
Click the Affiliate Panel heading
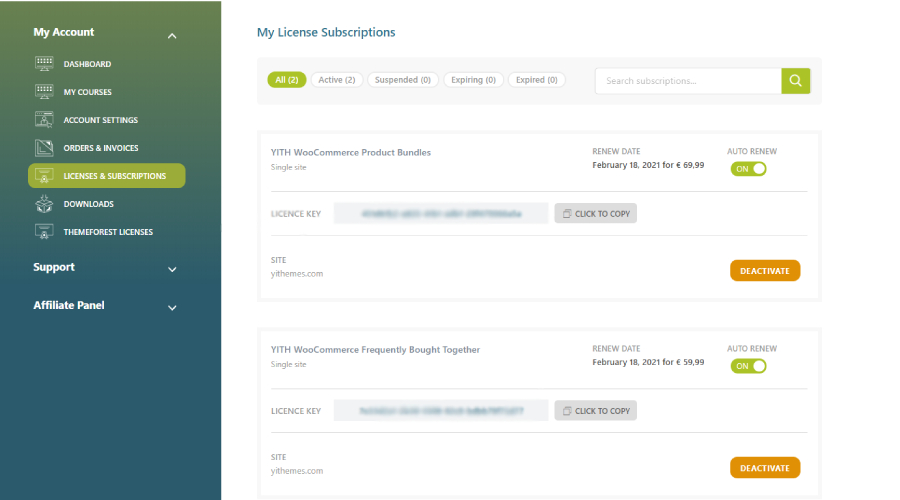tap(69, 305)
